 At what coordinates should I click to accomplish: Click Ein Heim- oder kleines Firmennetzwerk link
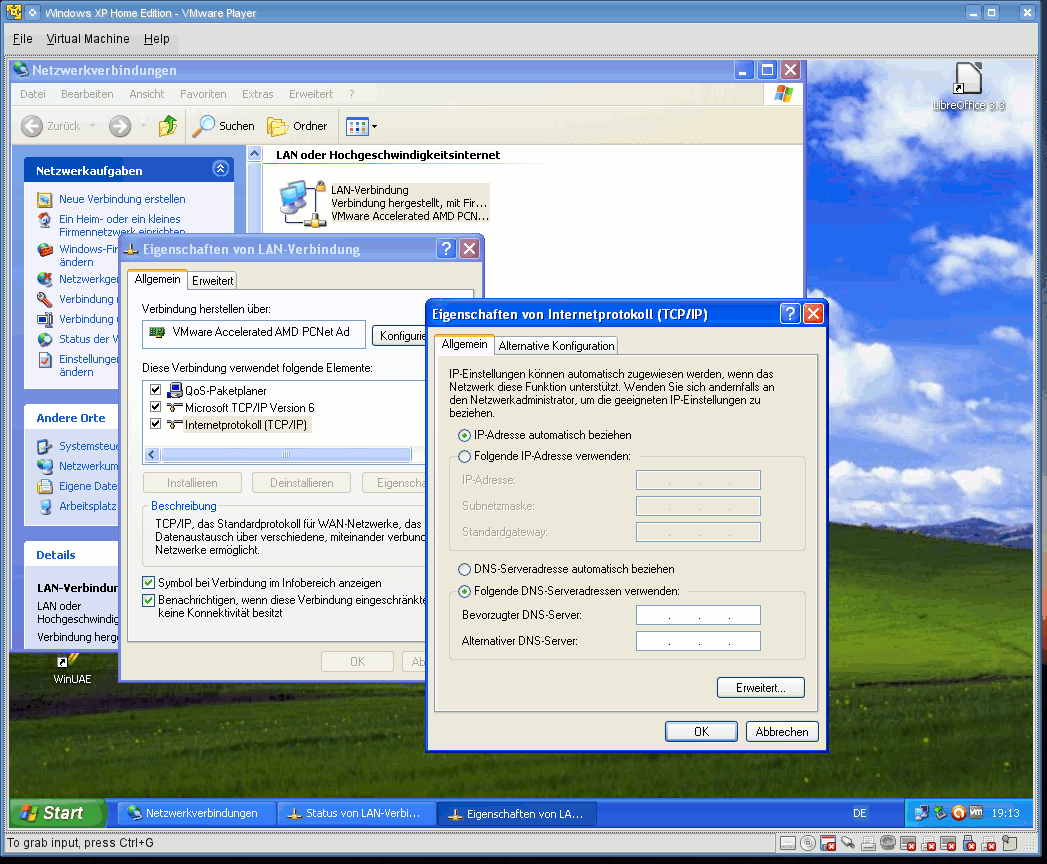[122, 225]
